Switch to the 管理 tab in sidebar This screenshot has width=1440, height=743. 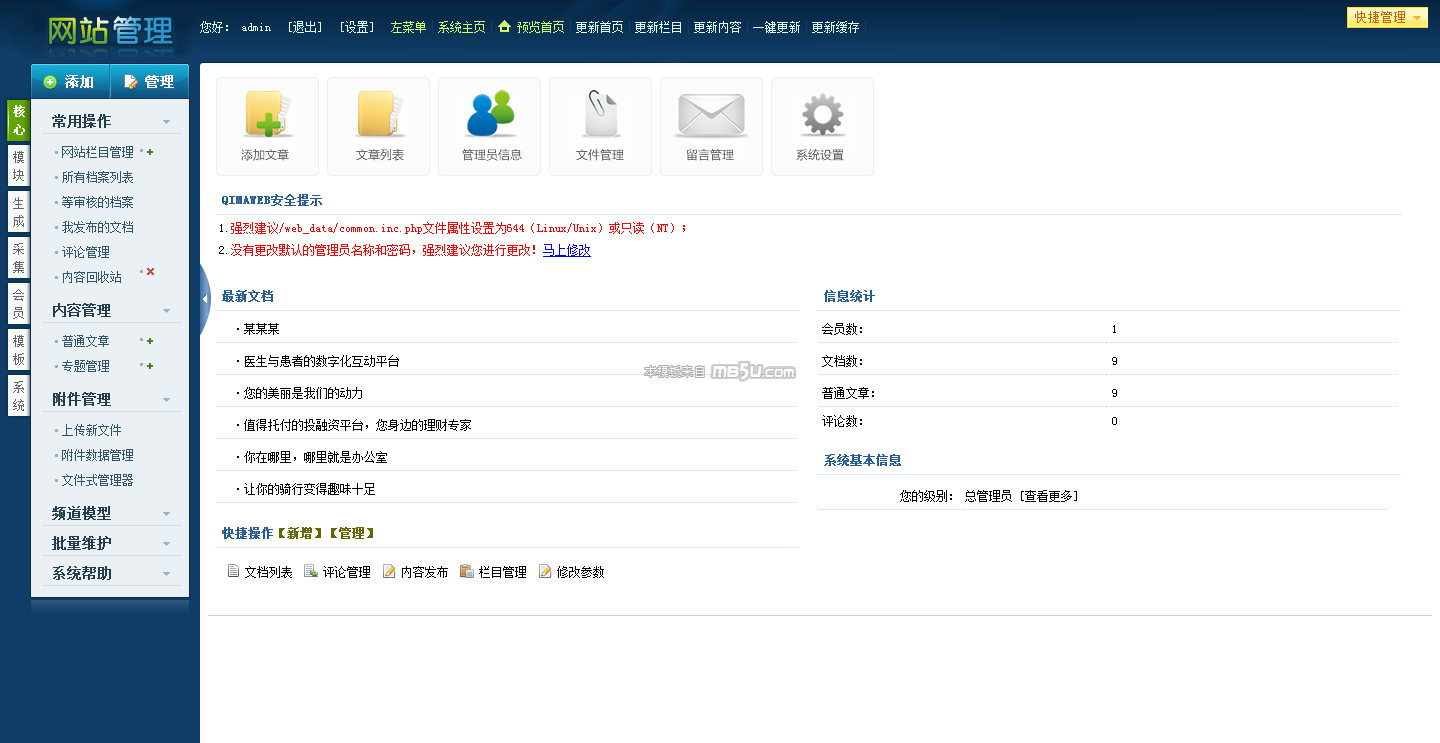(x=149, y=82)
